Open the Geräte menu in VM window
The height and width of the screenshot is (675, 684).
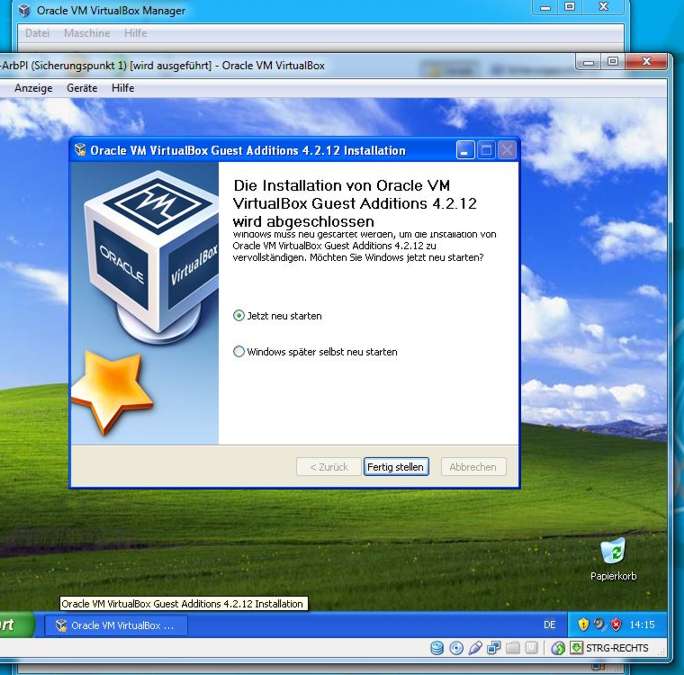click(82, 88)
